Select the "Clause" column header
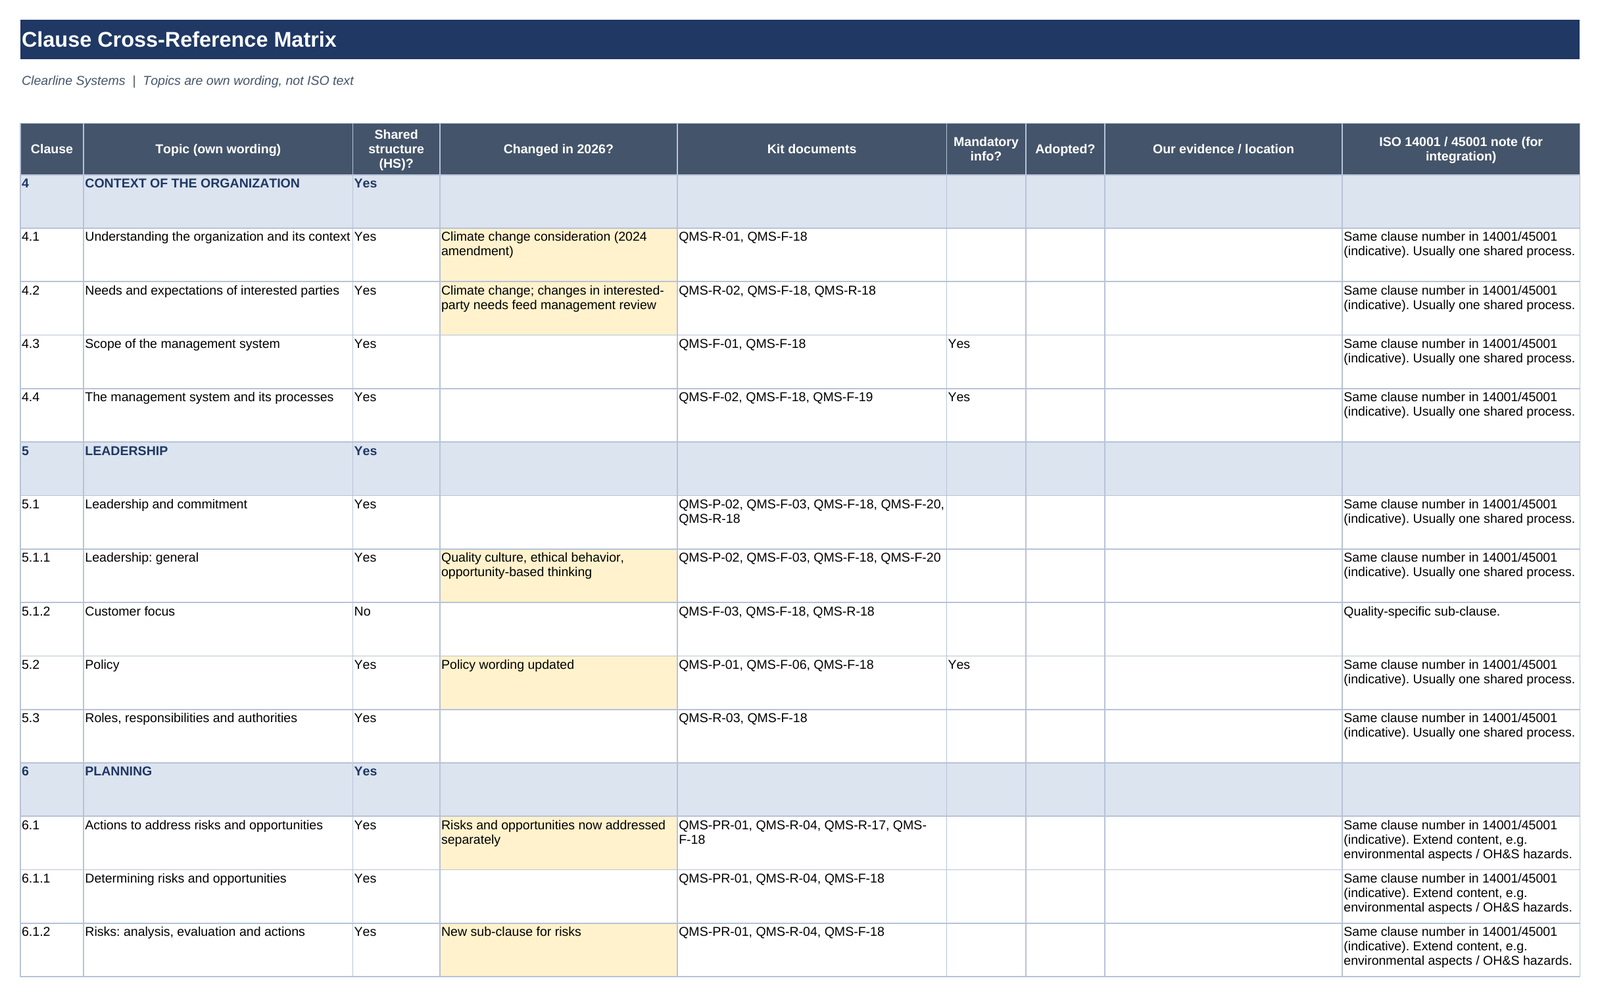 (x=52, y=149)
